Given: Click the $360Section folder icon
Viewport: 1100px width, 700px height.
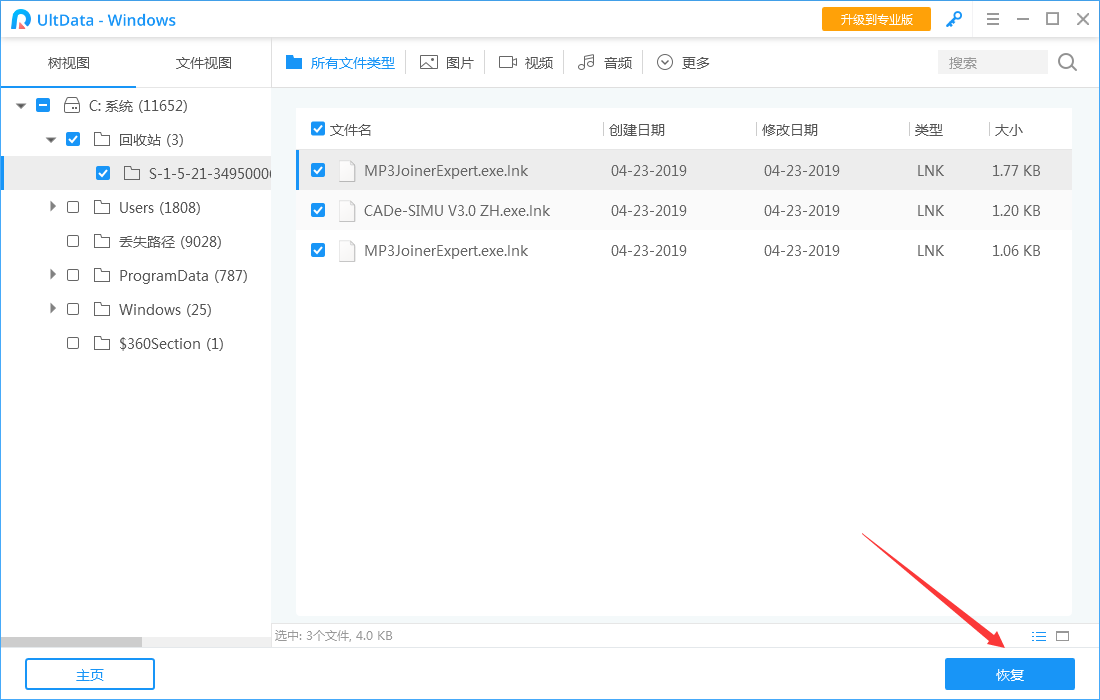Looking at the screenshot, I should 102,343.
